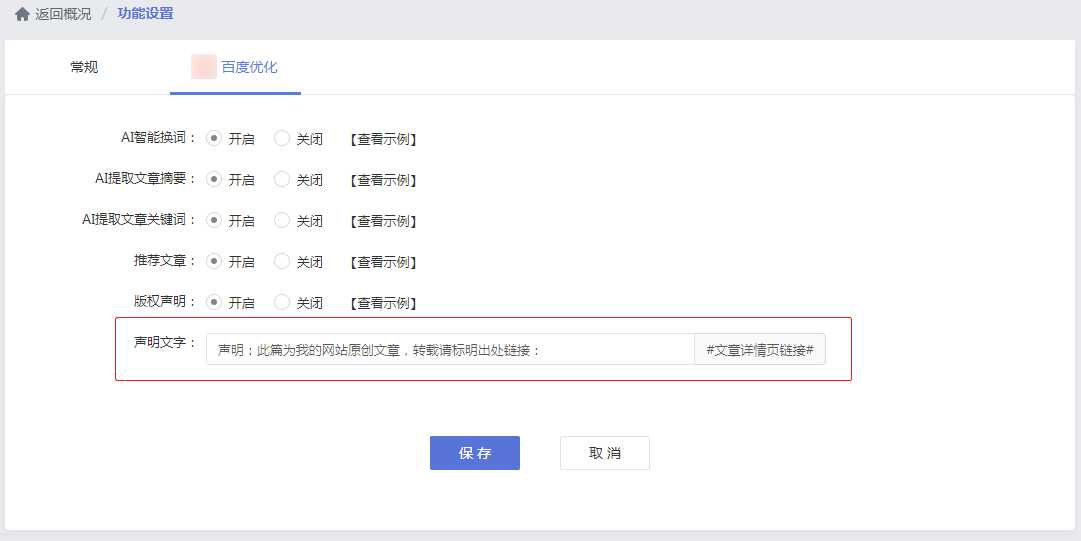The height and width of the screenshot is (541, 1081).
Task: Click the 推荐文章 label
Action: 165,261
